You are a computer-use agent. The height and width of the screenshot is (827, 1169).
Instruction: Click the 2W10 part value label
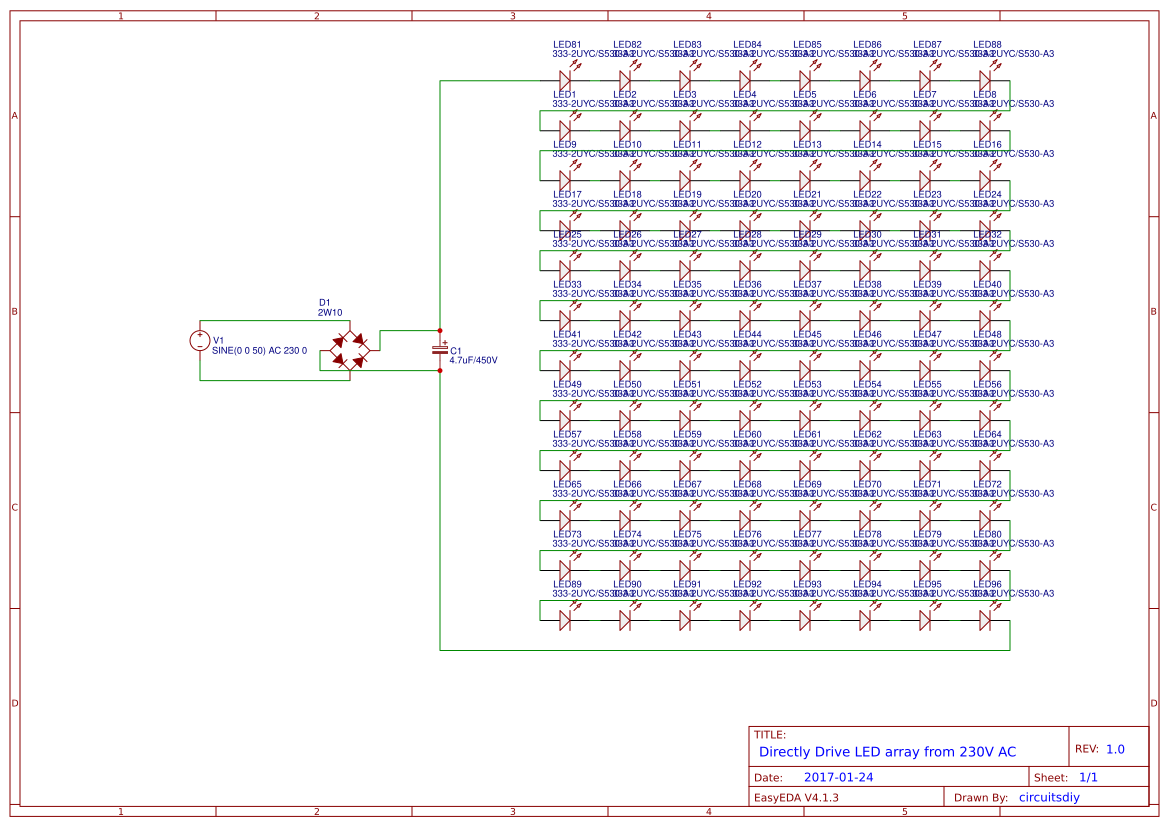tap(330, 313)
